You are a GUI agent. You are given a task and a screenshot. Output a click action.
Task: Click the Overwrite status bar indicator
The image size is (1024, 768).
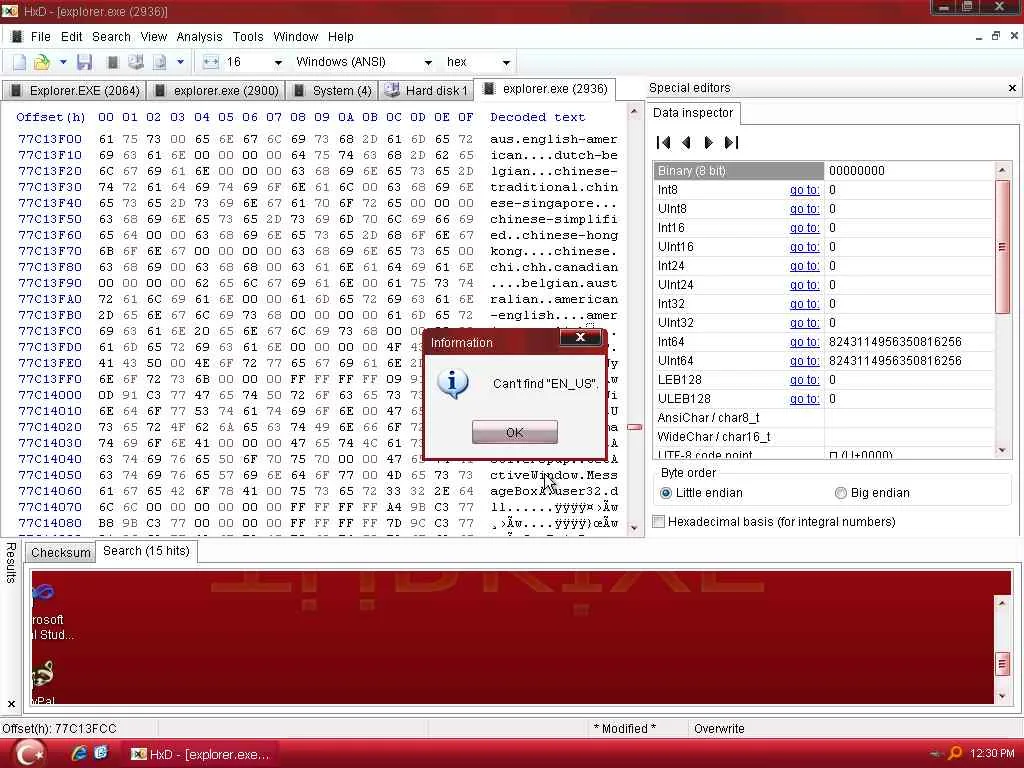pos(719,728)
